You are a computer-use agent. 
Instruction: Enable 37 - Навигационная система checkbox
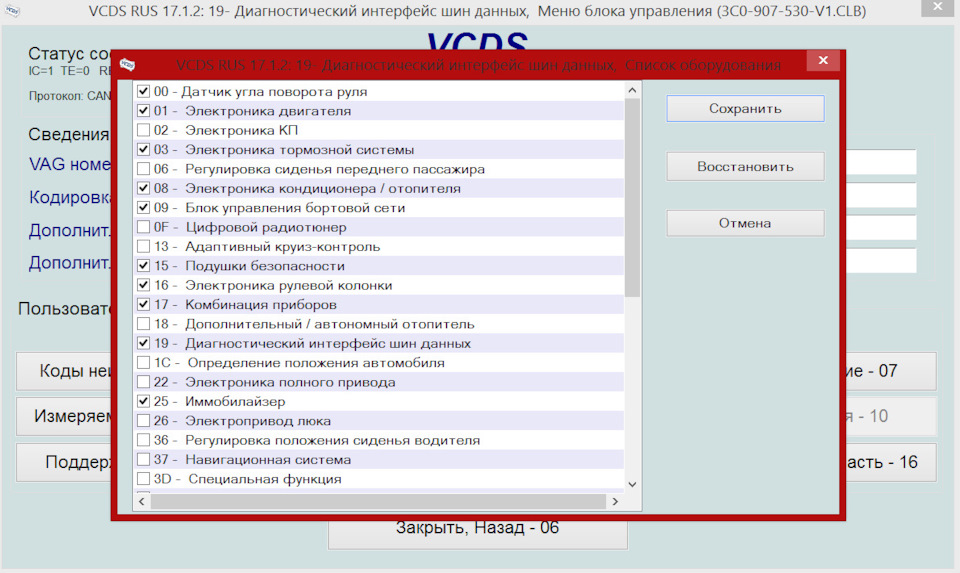click(x=143, y=460)
